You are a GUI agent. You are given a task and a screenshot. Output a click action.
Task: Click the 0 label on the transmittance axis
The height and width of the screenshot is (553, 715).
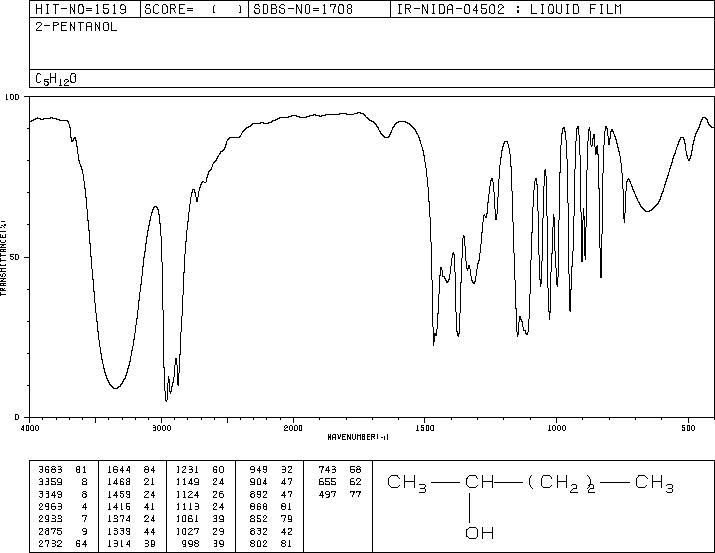[x=17, y=417]
